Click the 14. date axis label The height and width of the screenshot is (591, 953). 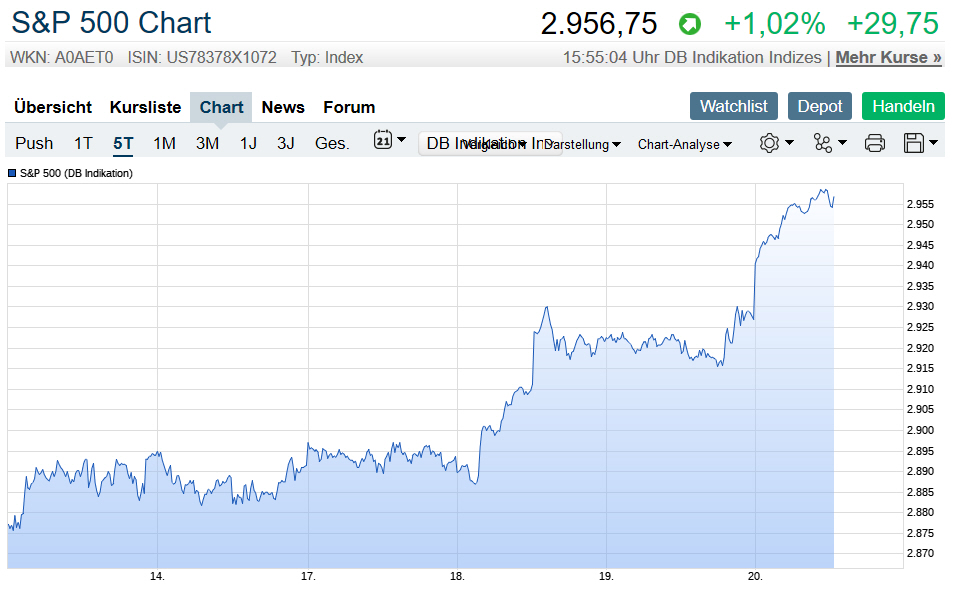pyautogui.click(x=157, y=576)
